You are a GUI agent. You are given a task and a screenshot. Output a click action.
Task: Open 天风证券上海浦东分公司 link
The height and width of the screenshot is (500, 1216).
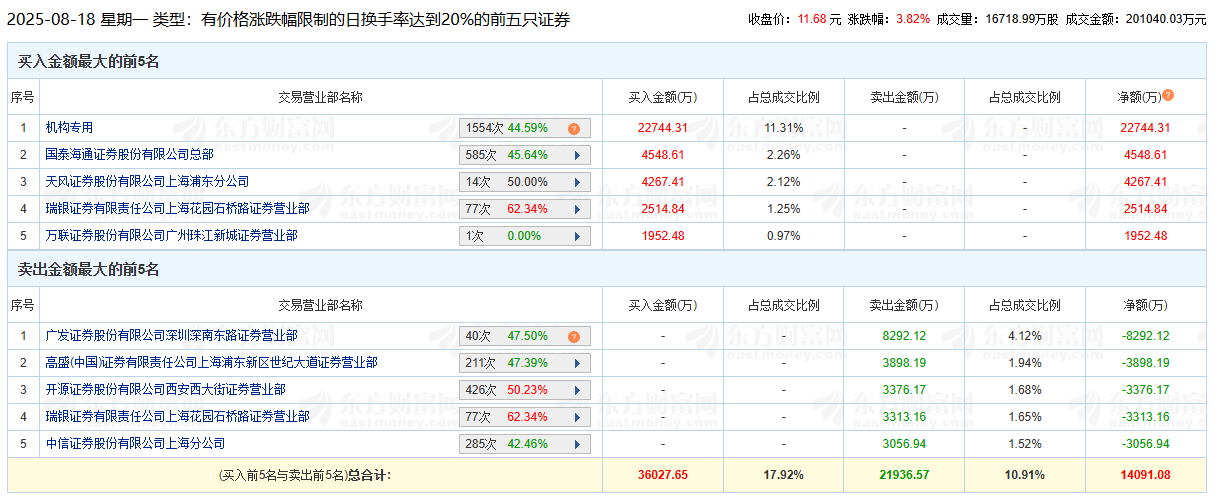click(x=147, y=182)
